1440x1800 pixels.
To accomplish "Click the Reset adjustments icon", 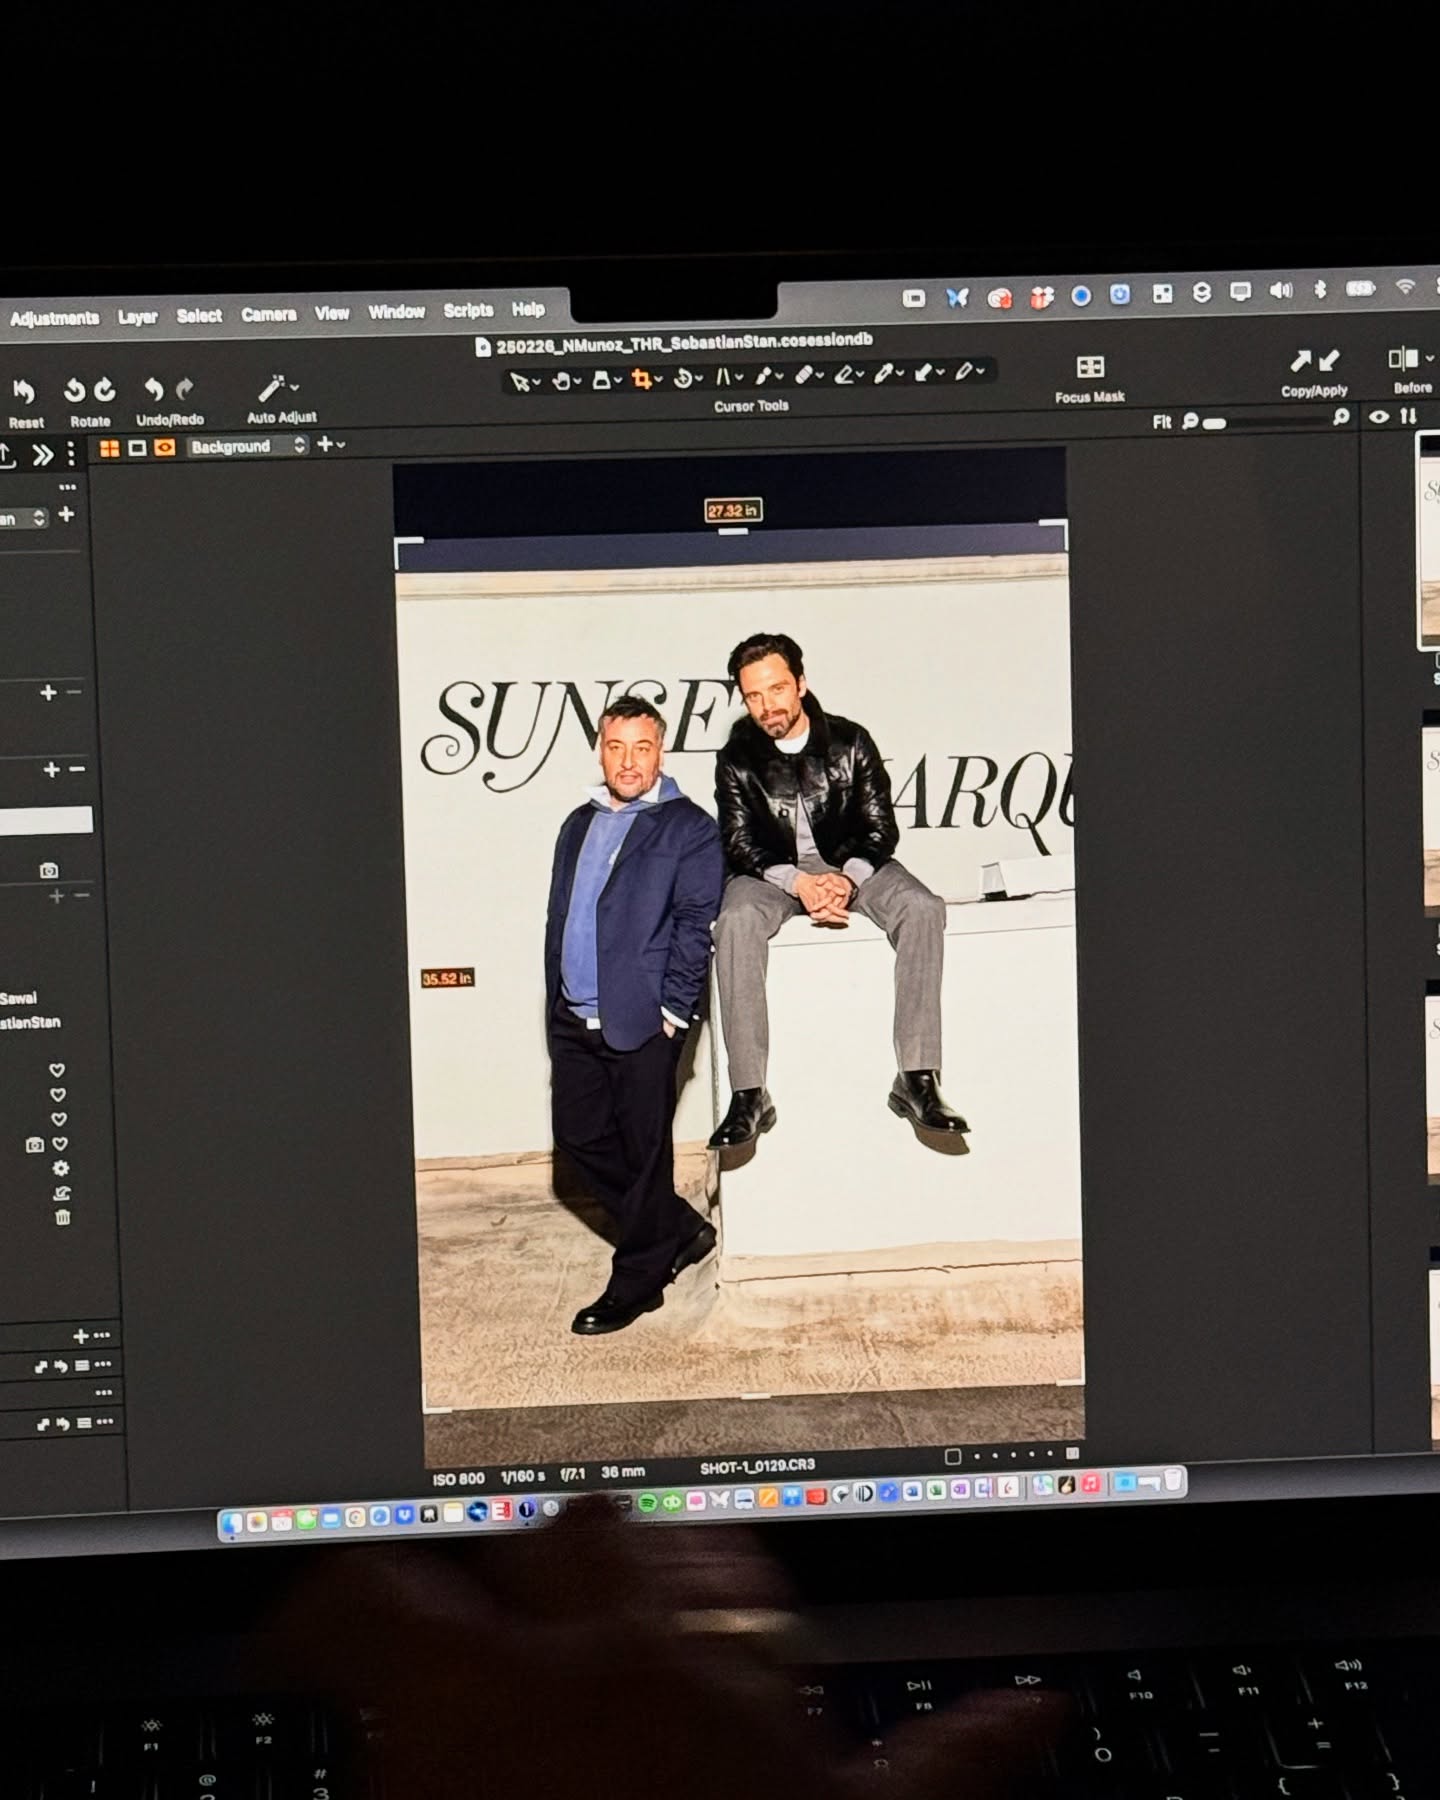I will coord(25,391).
